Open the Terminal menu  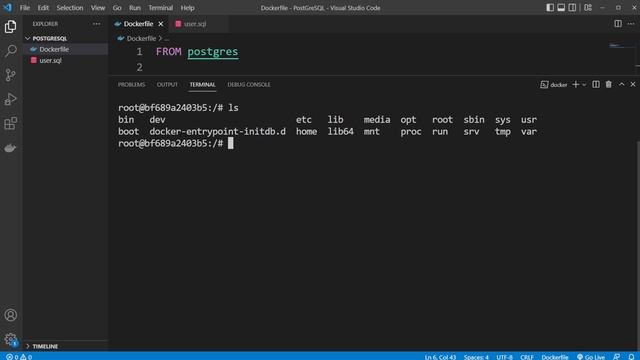click(x=160, y=8)
